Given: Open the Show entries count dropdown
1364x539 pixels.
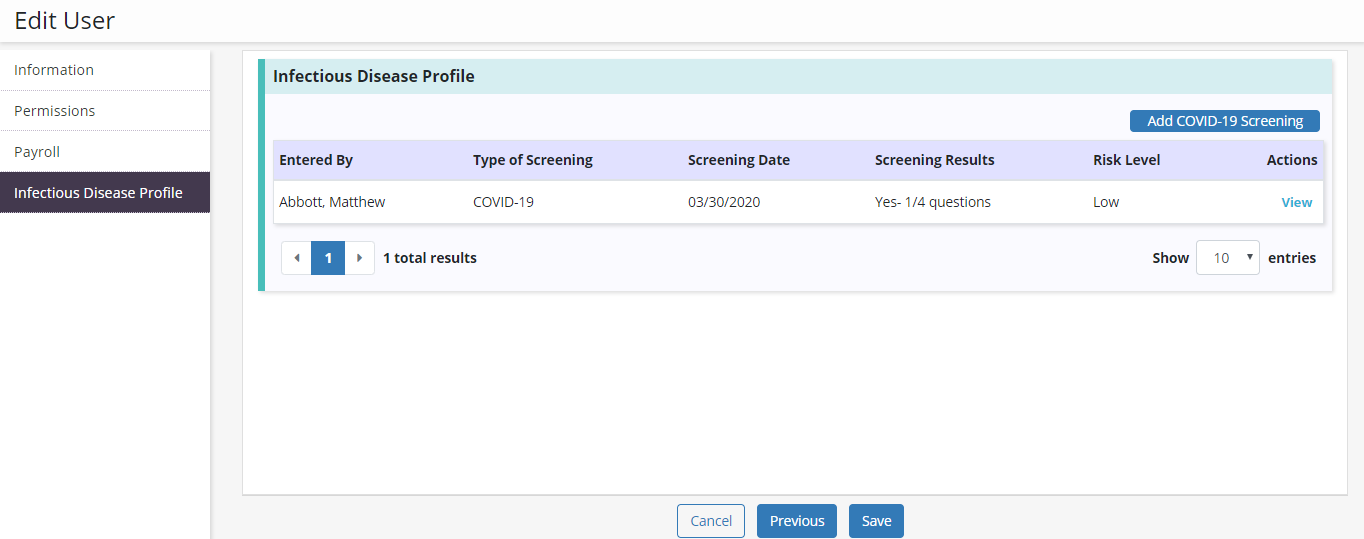Looking at the screenshot, I should tap(1227, 258).
